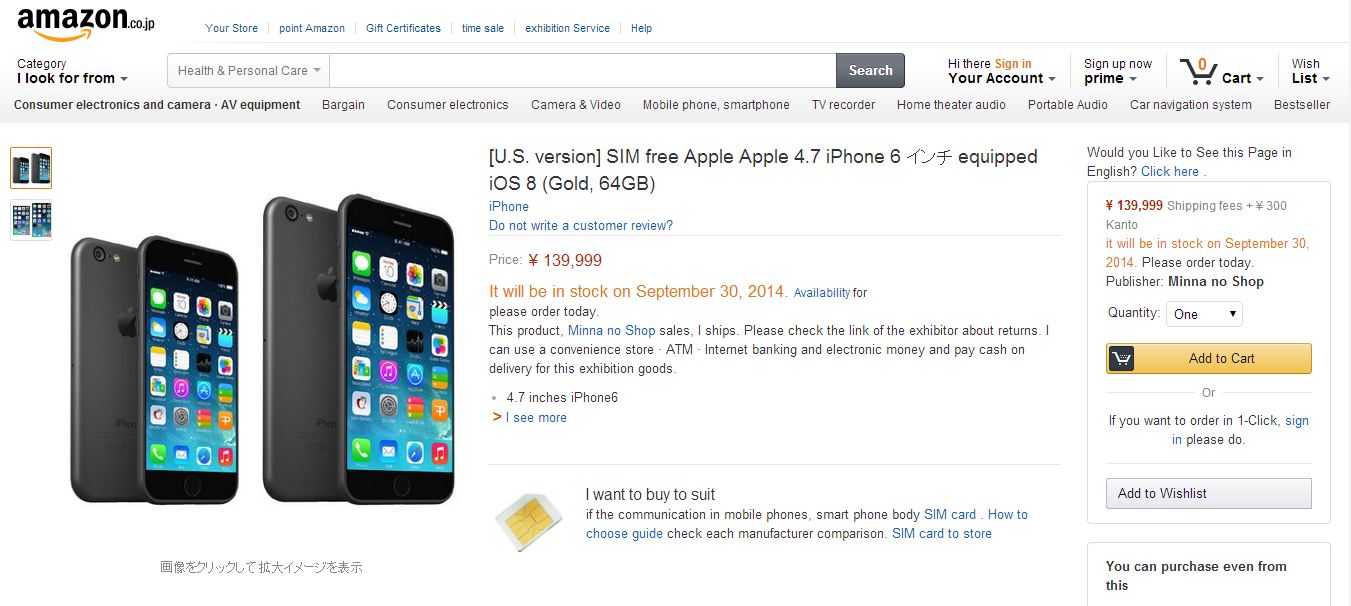Click the arrow beside 'I see more'
The height and width of the screenshot is (606, 1351).
pyautogui.click(x=495, y=418)
